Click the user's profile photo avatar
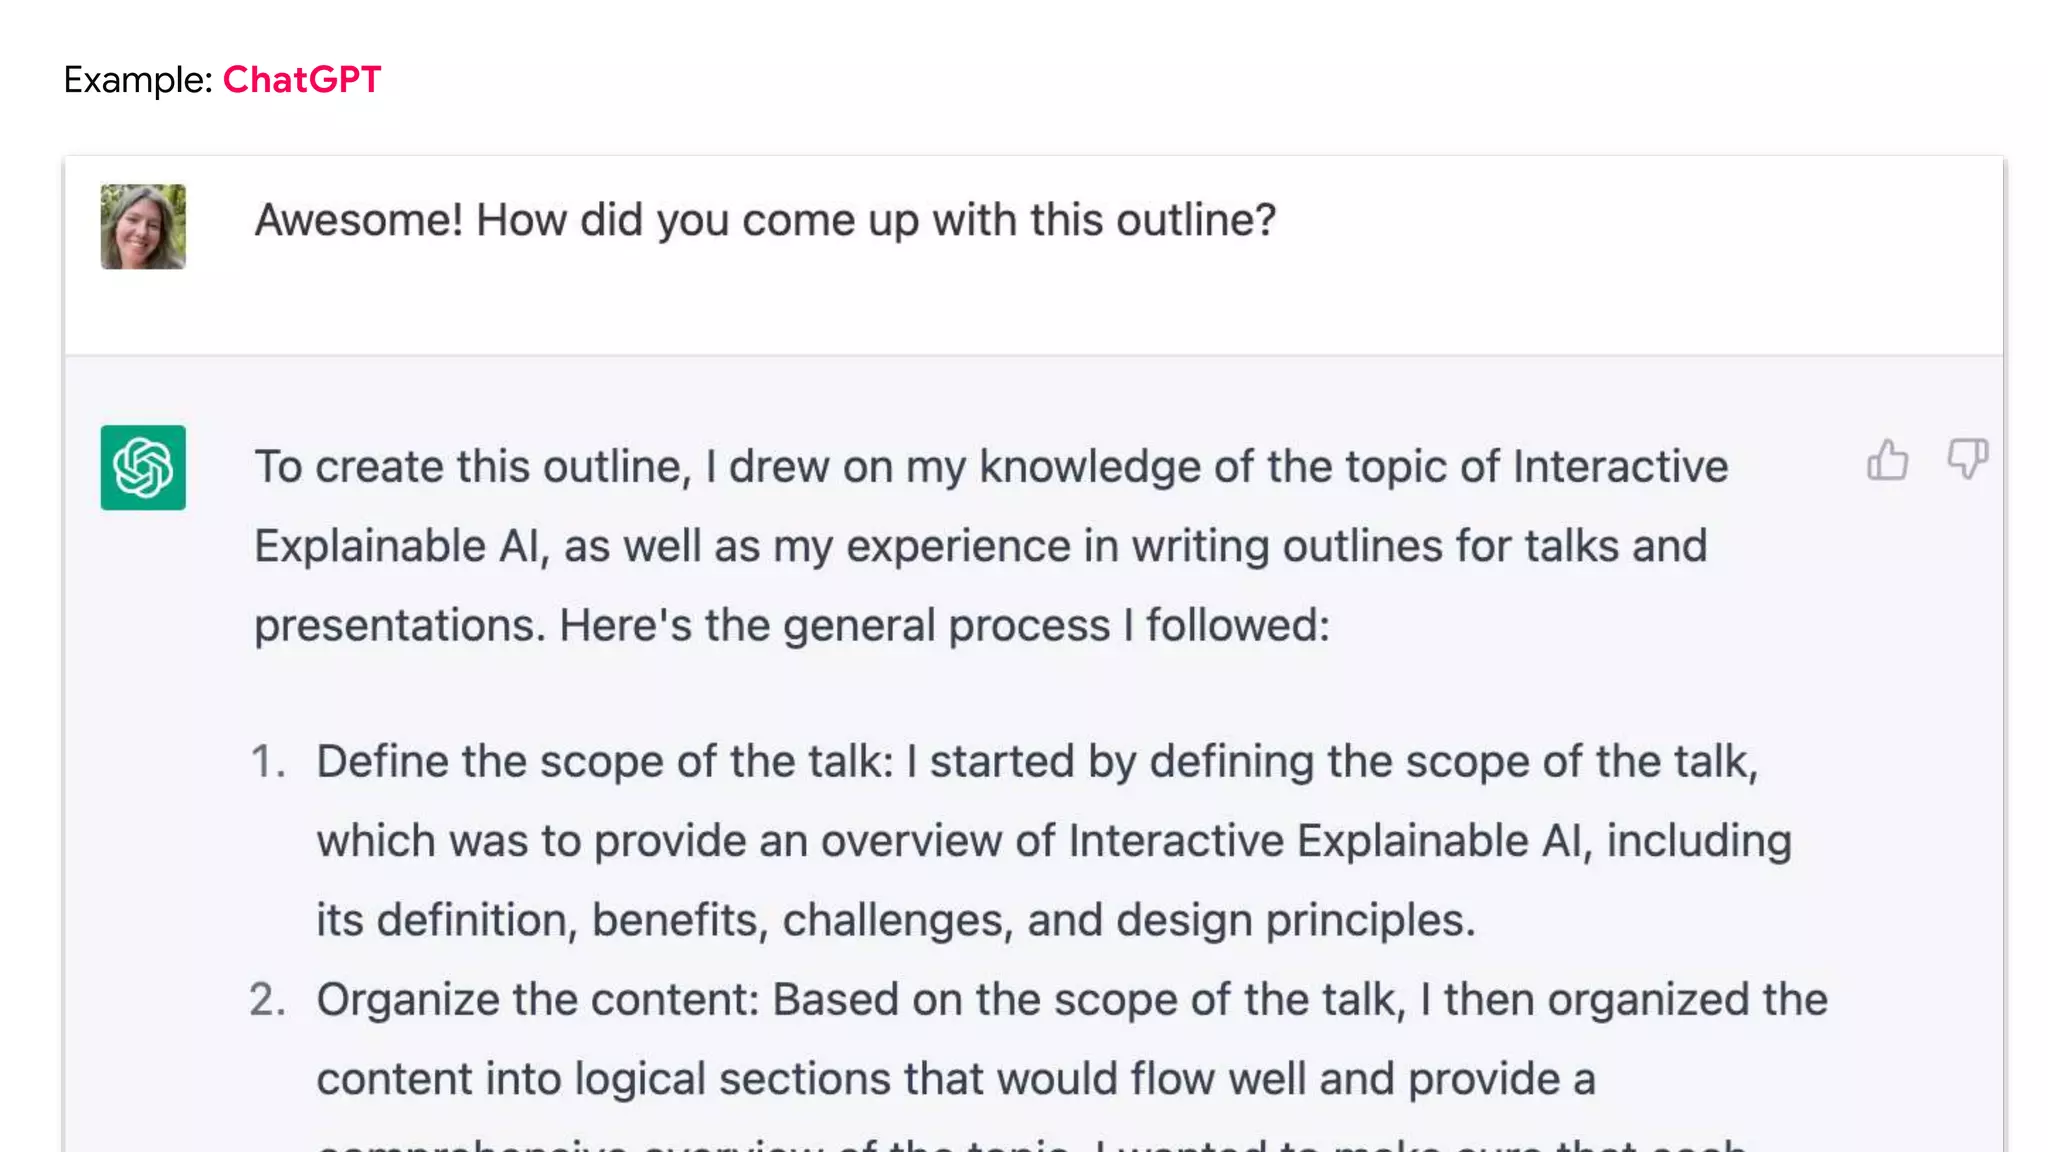The height and width of the screenshot is (1152, 2048). click(x=143, y=227)
